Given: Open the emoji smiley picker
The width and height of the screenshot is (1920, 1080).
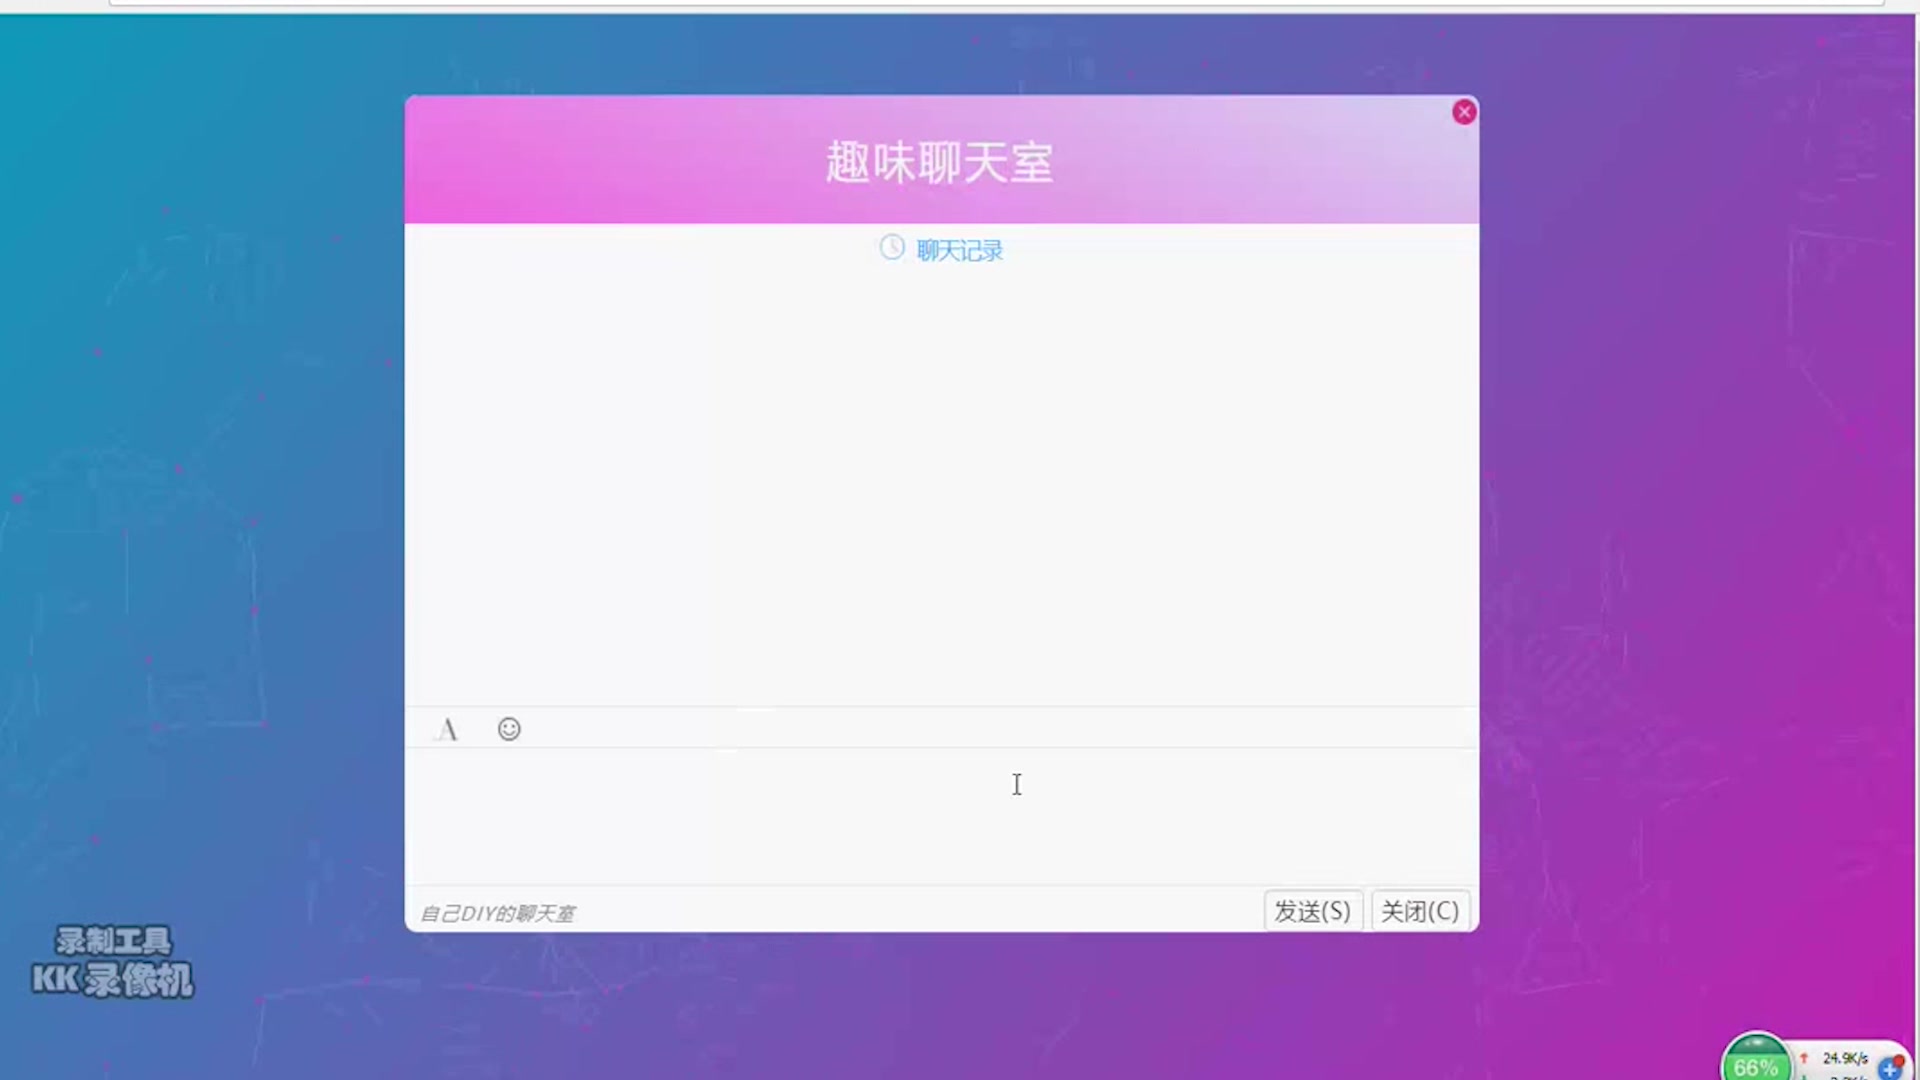Looking at the screenshot, I should pyautogui.click(x=509, y=729).
